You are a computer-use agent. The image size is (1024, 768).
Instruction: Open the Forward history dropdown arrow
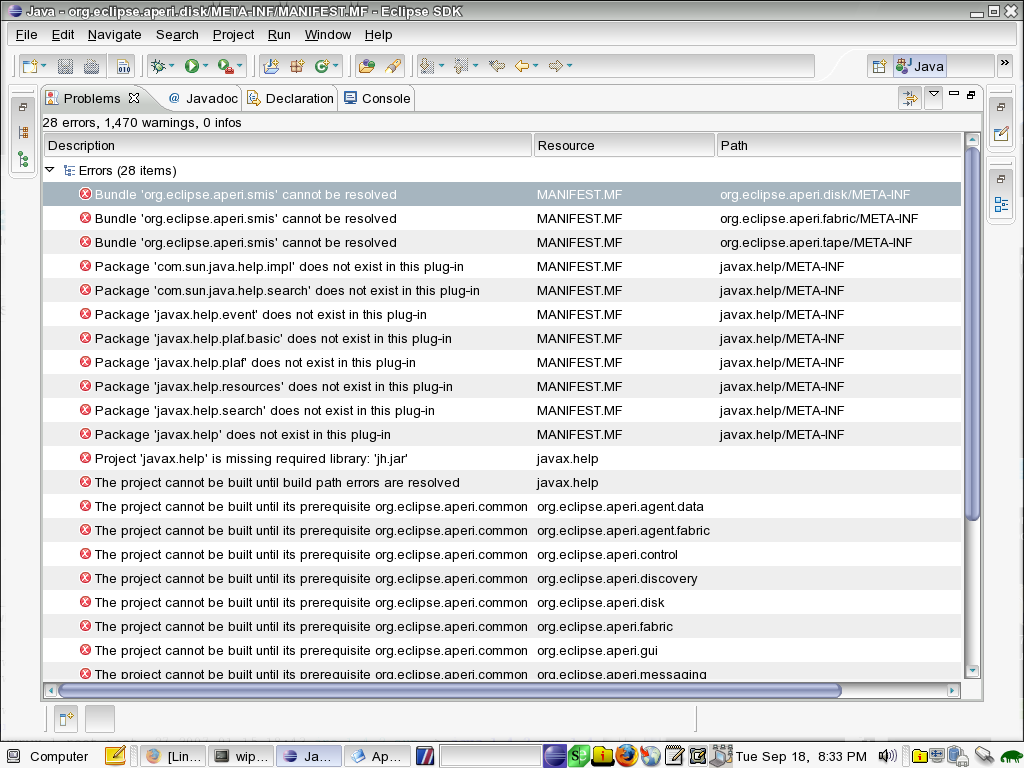click(x=569, y=66)
